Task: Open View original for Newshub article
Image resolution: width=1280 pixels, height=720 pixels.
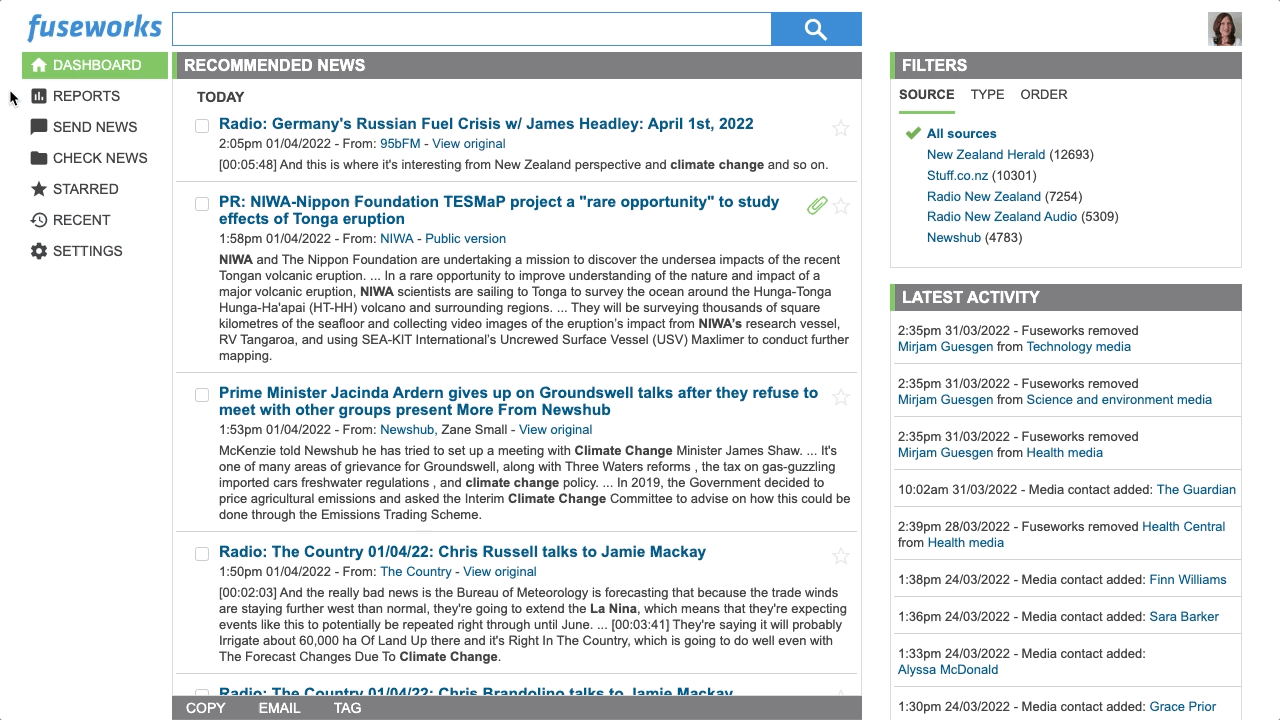Action: click(555, 430)
